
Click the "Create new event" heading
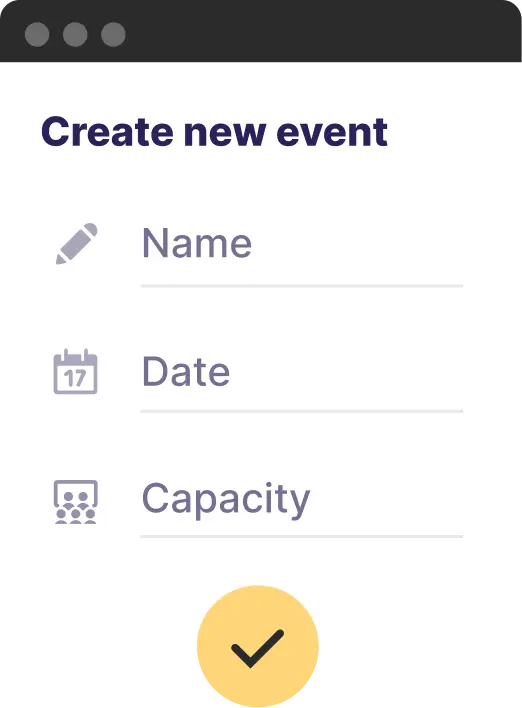pyautogui.click(x=214, y=132)
